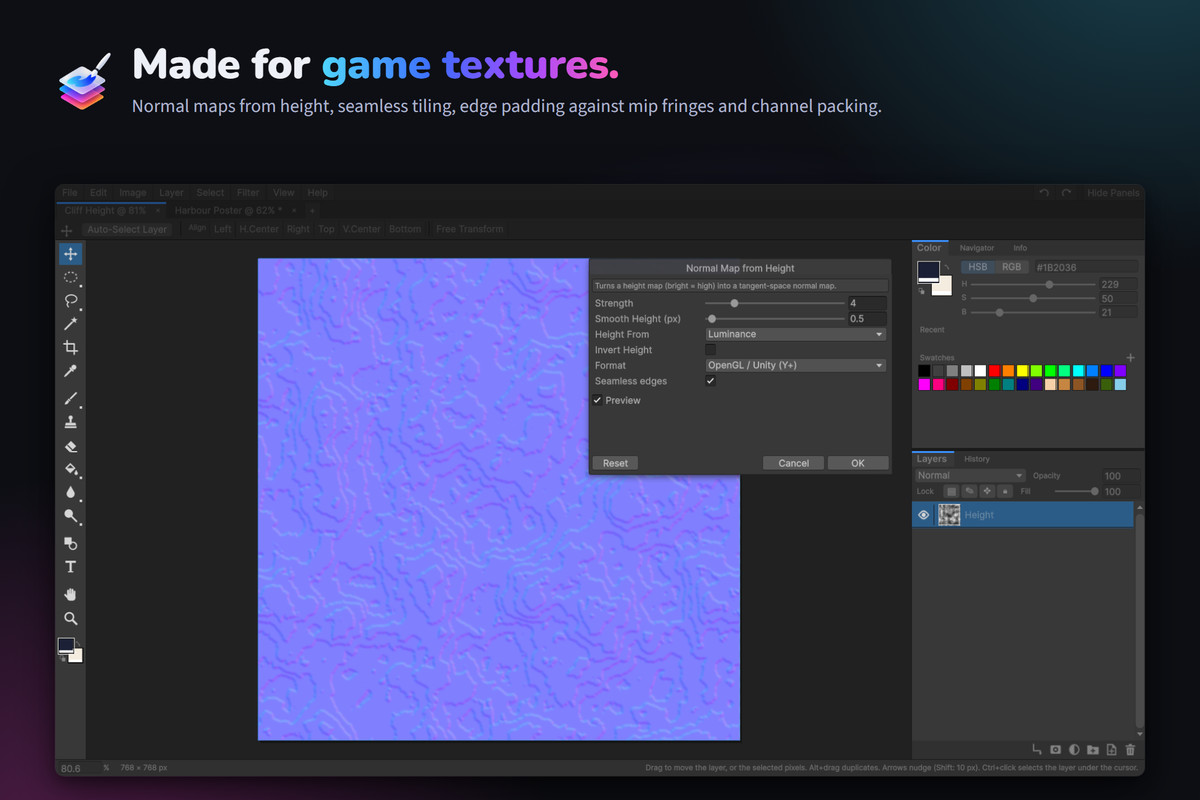Select the Lasso tool

click(x=70, y=300)
